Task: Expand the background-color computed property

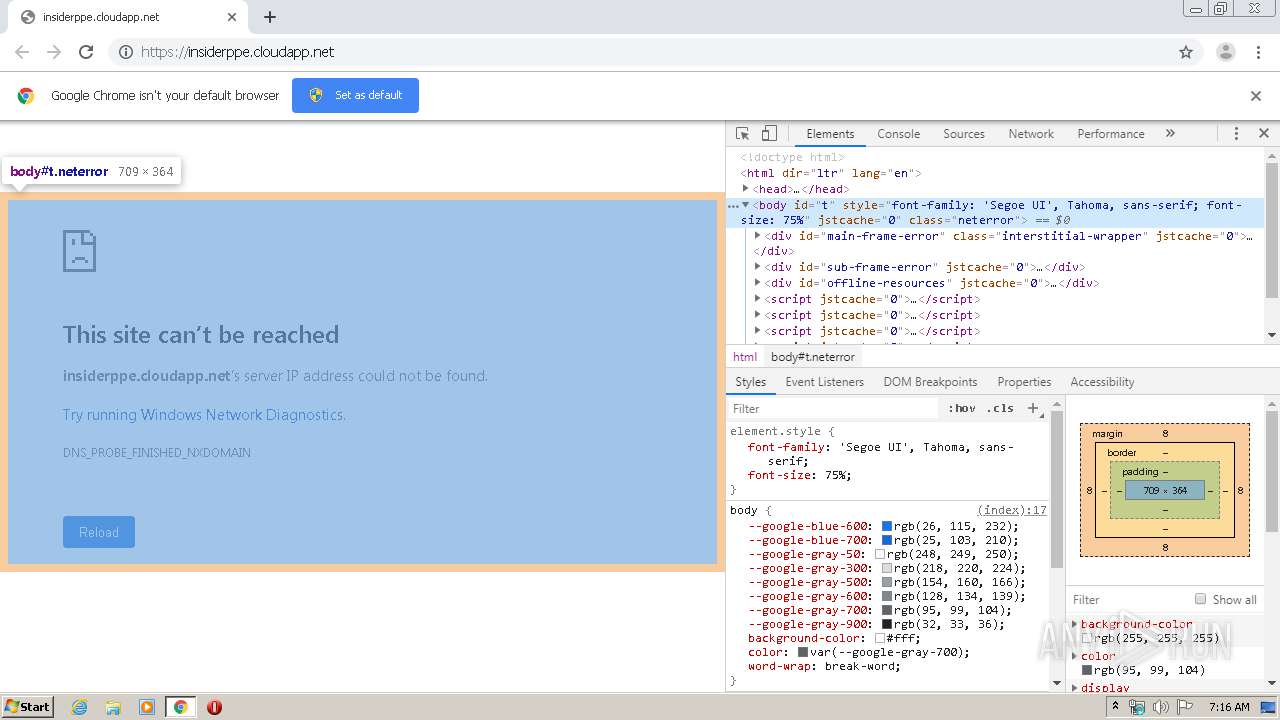Action: (1075, 624)
